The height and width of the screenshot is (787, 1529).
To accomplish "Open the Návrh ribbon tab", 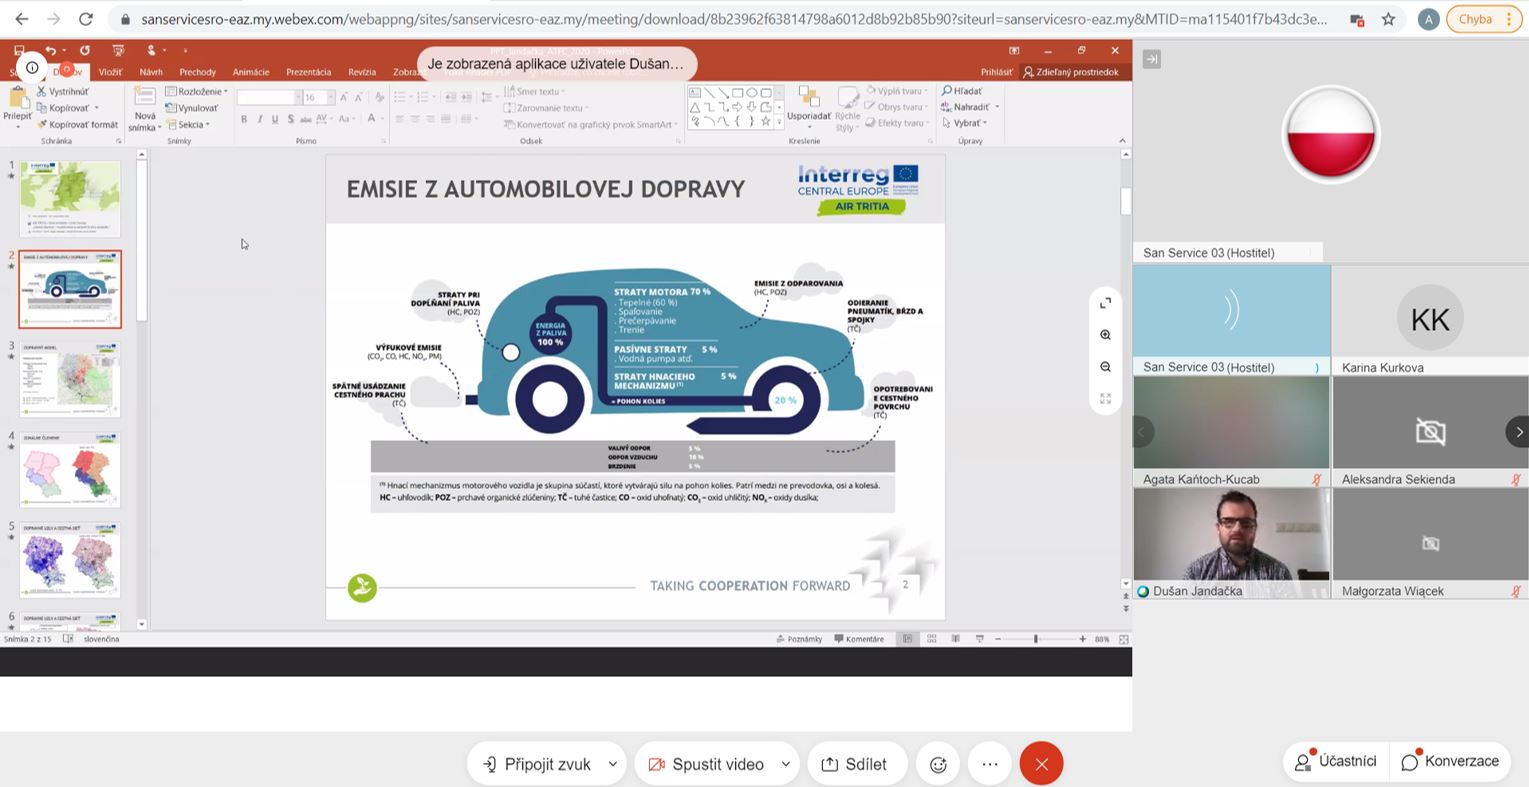I will [x=151, y=72].
